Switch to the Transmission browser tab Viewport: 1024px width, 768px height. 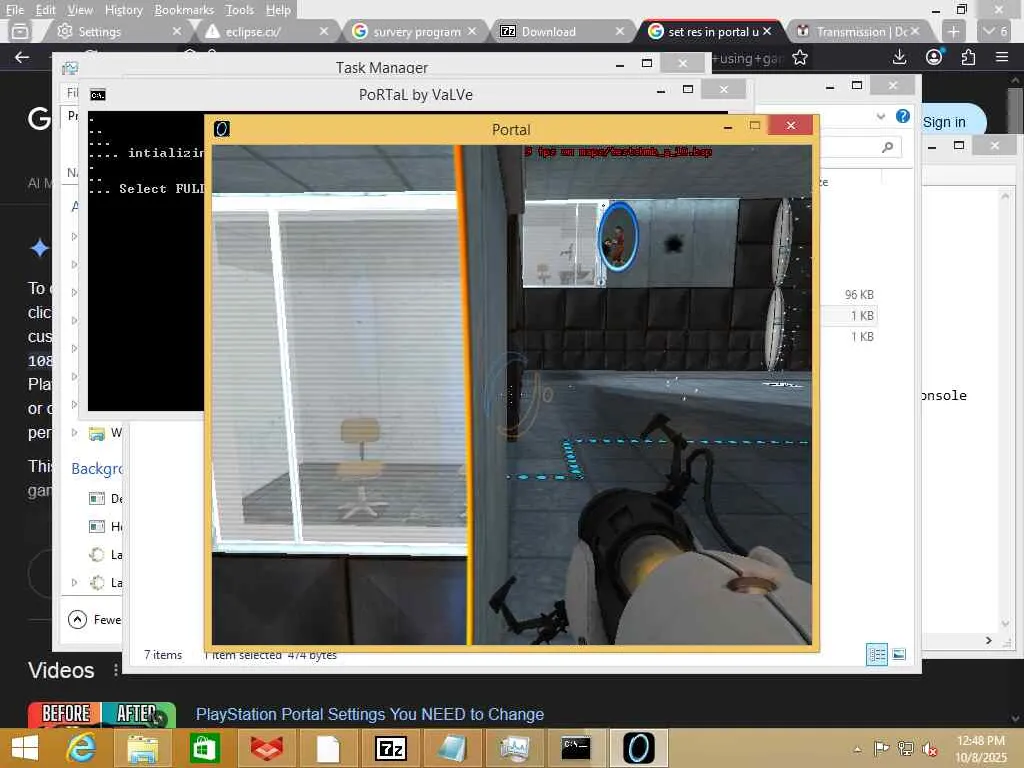857,31
